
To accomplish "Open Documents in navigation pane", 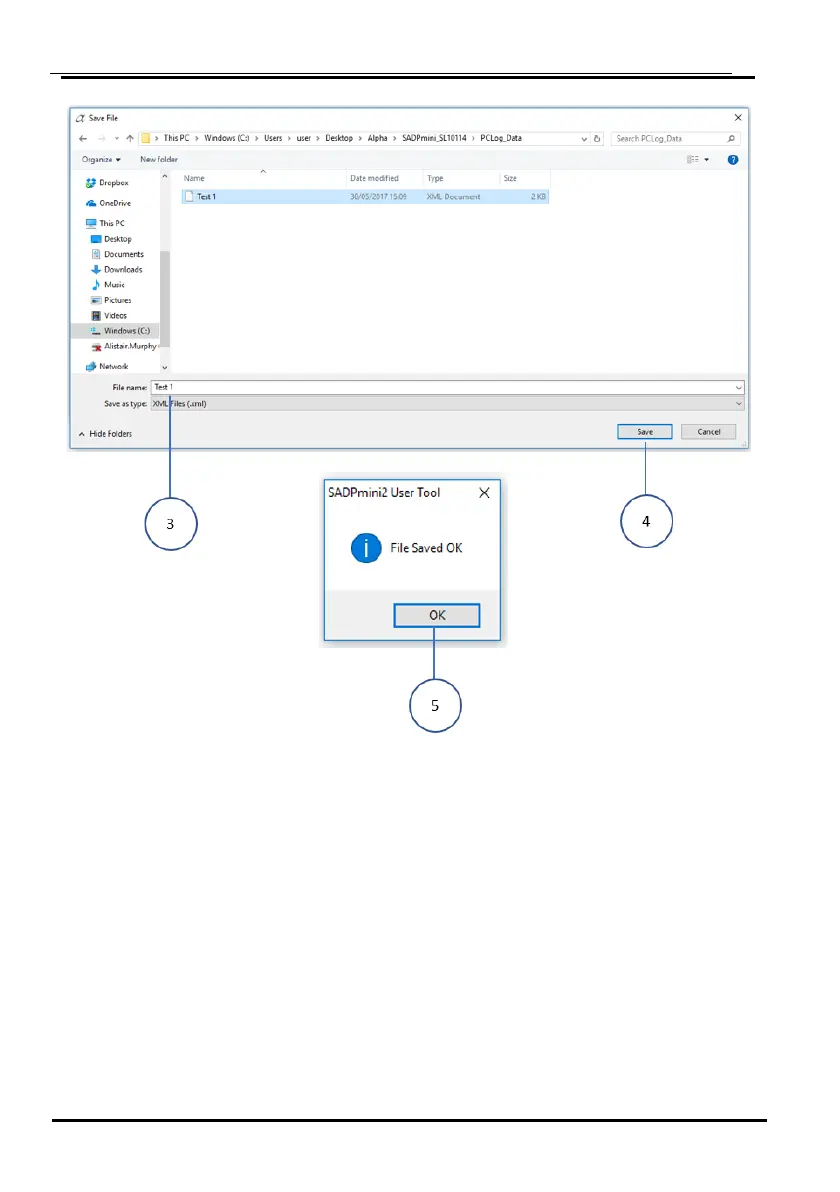I will click(117, 254).
